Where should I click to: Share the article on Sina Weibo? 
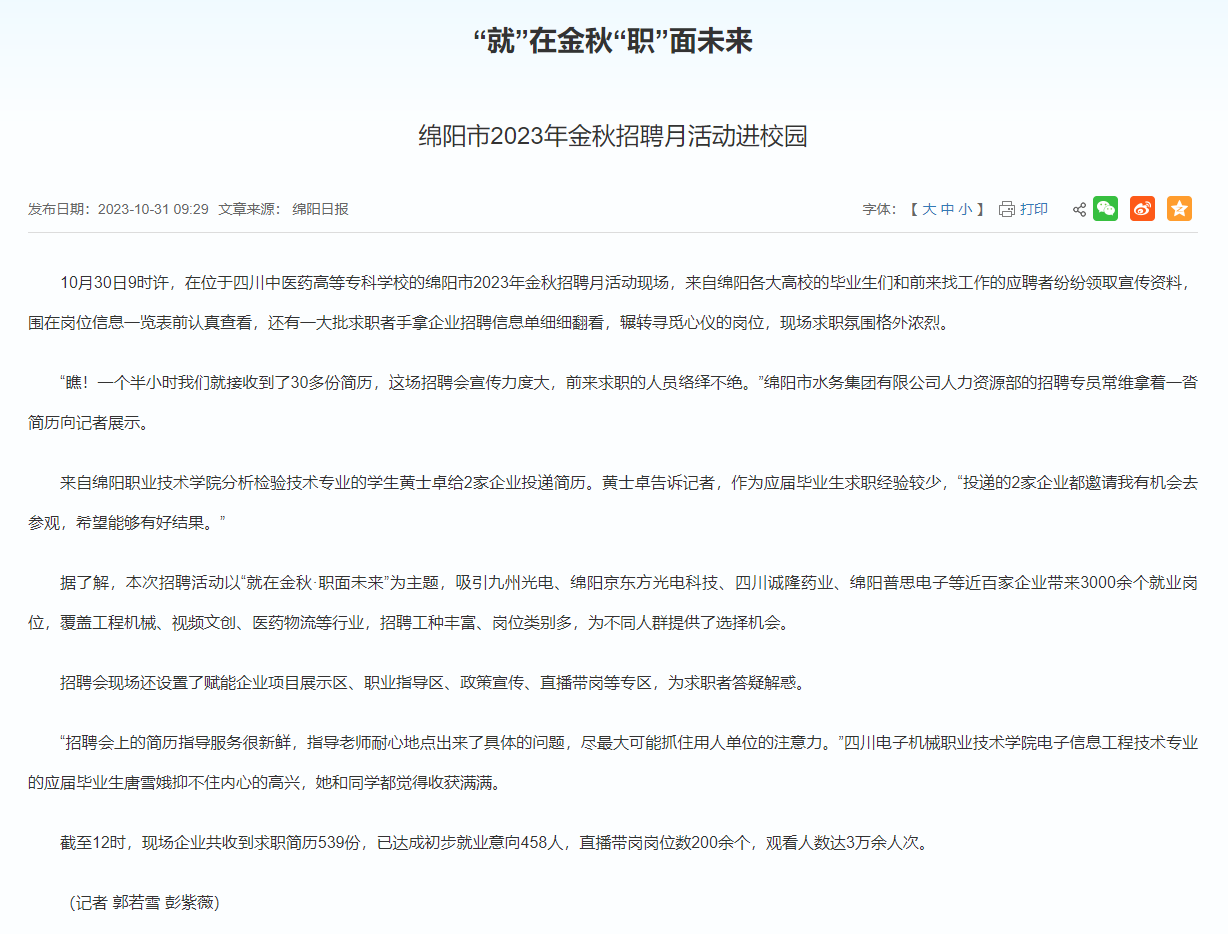tap(1142, 208)
